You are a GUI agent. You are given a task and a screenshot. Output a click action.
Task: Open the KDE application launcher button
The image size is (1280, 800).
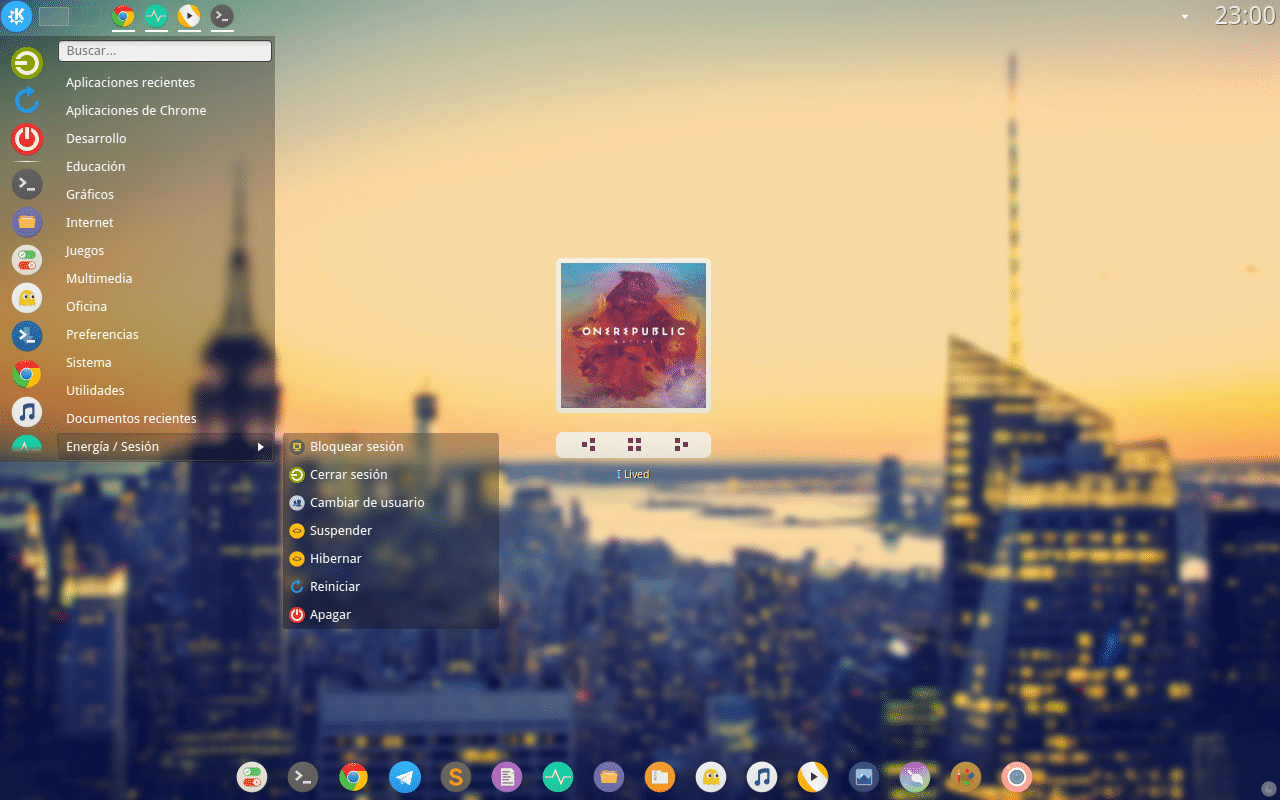[x=17, y=16]
